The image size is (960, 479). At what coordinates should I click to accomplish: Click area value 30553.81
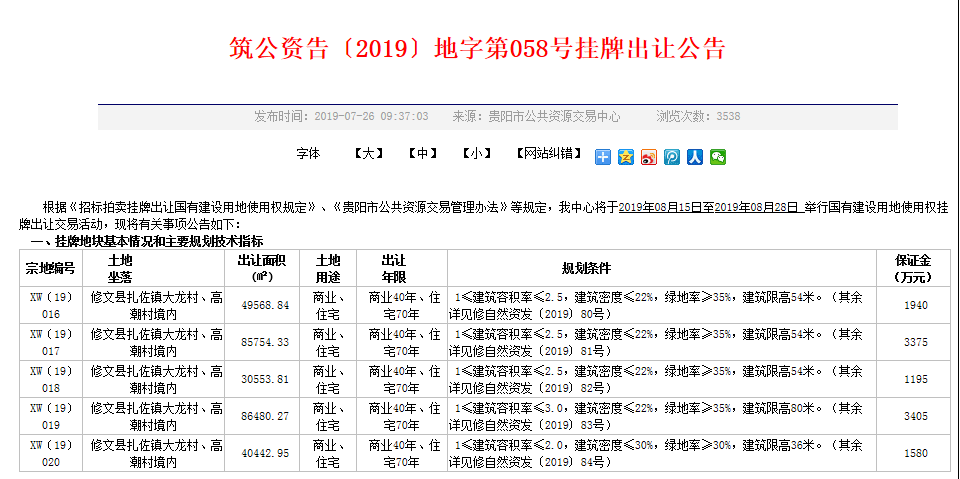coord(265,379)
